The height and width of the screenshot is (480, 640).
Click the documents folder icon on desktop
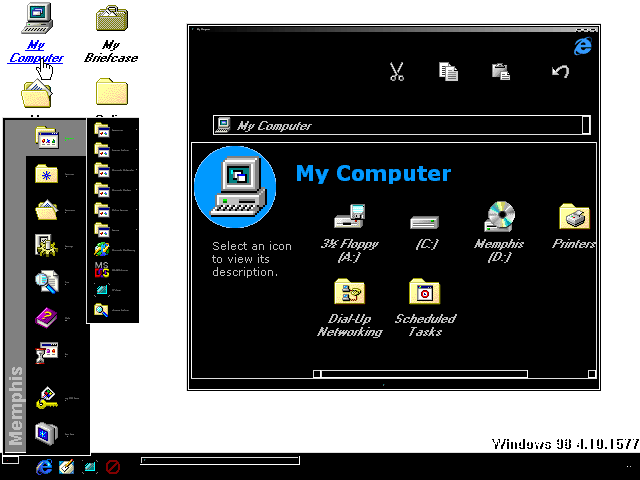coord(36,94)
